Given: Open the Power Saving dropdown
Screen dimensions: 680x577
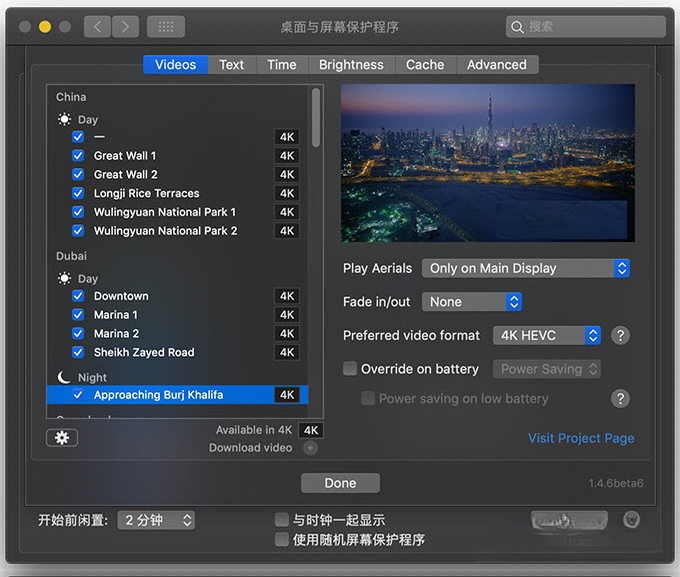Looking at the screenshot, I should [x=547, y=369].
